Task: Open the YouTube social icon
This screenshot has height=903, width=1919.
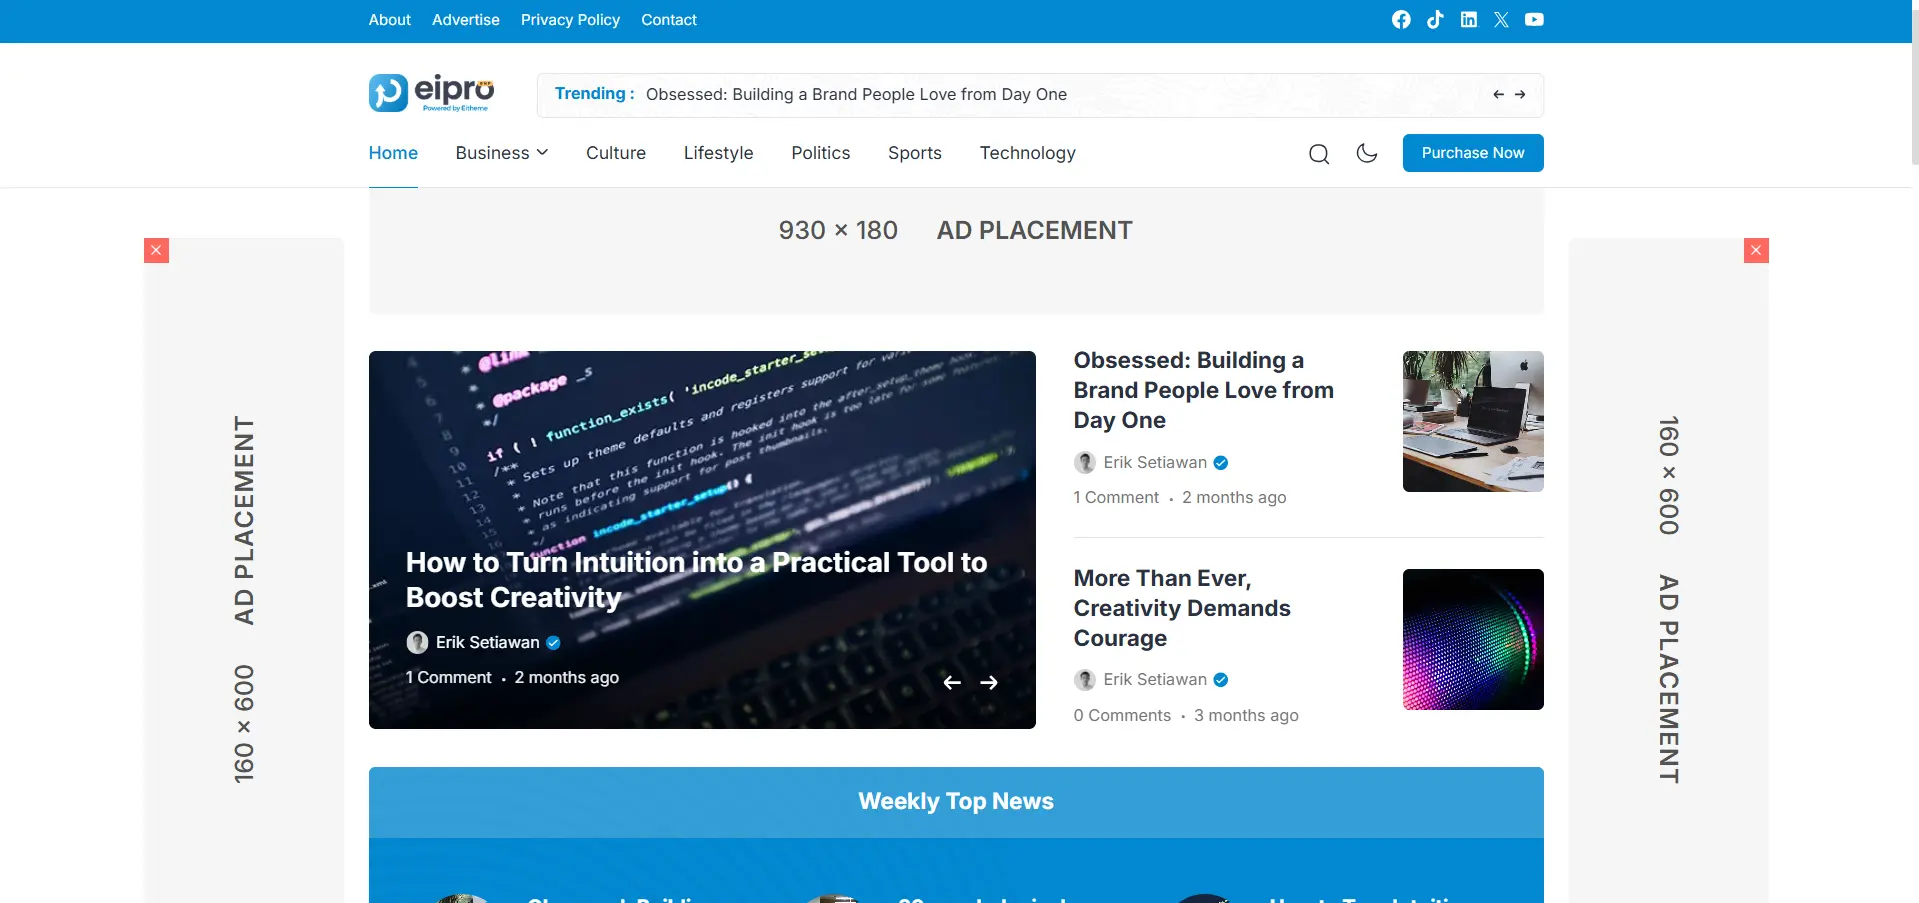Action: click(1534, 20)
